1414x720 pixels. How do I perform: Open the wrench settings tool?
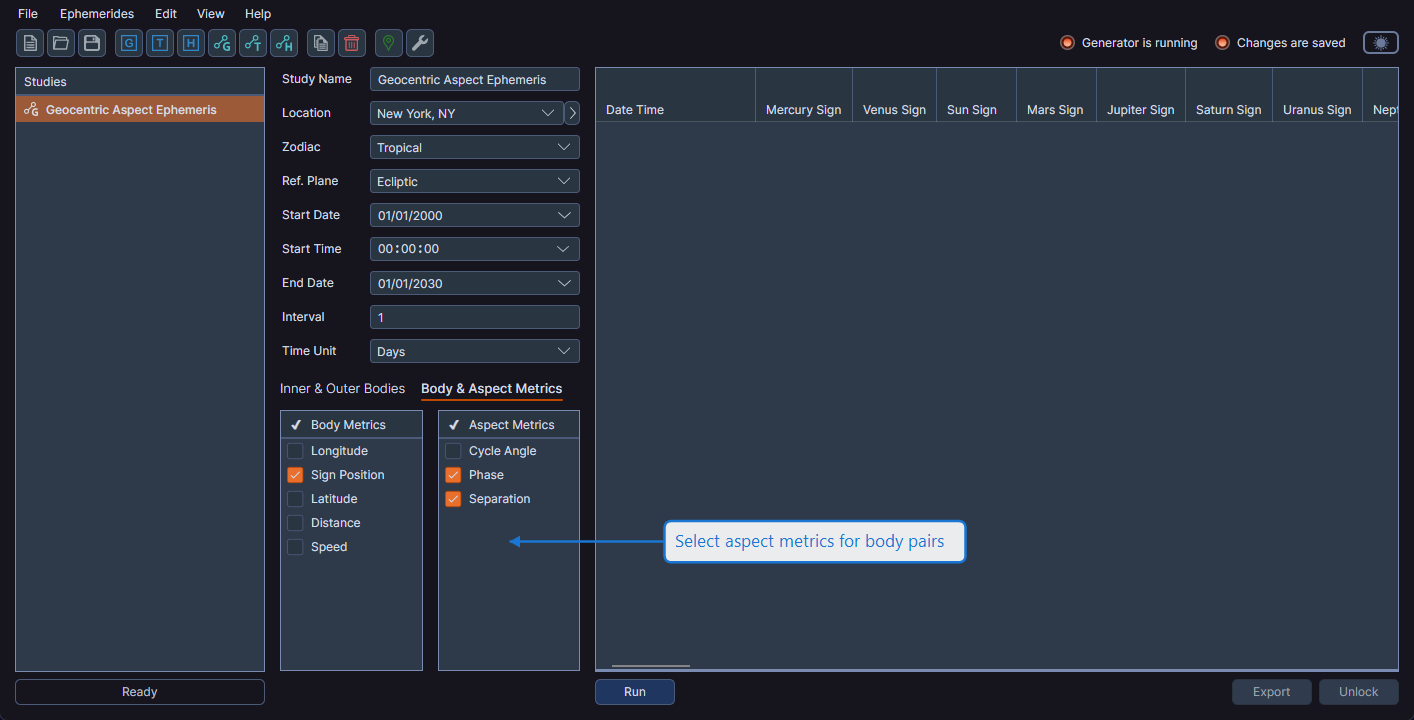419,43
